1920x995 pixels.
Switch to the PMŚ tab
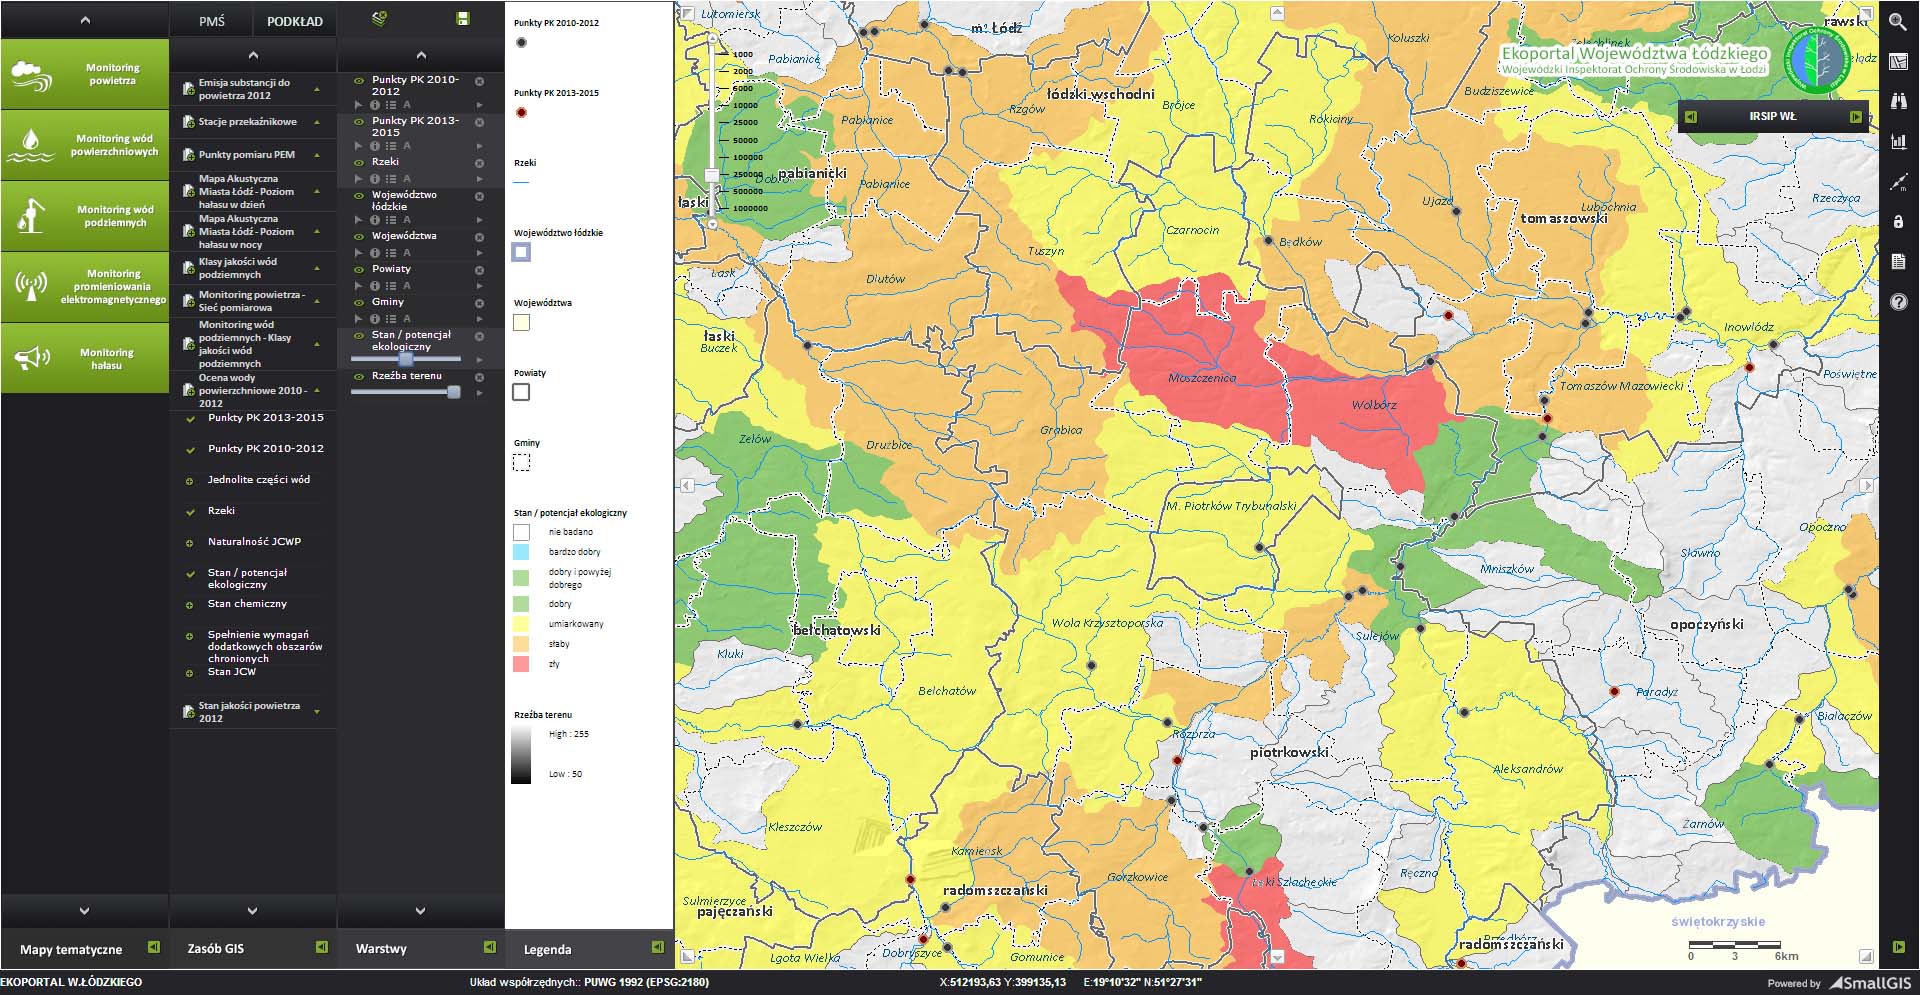pyautogui.click(x=212, y=21)
